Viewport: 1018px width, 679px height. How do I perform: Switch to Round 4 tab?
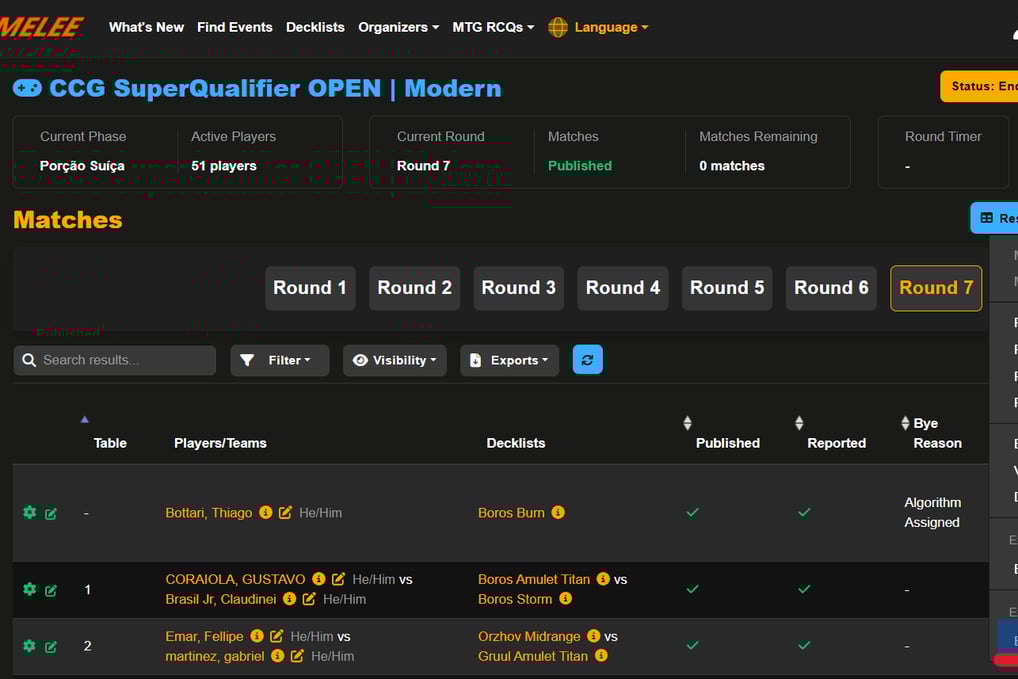(623, 288)
